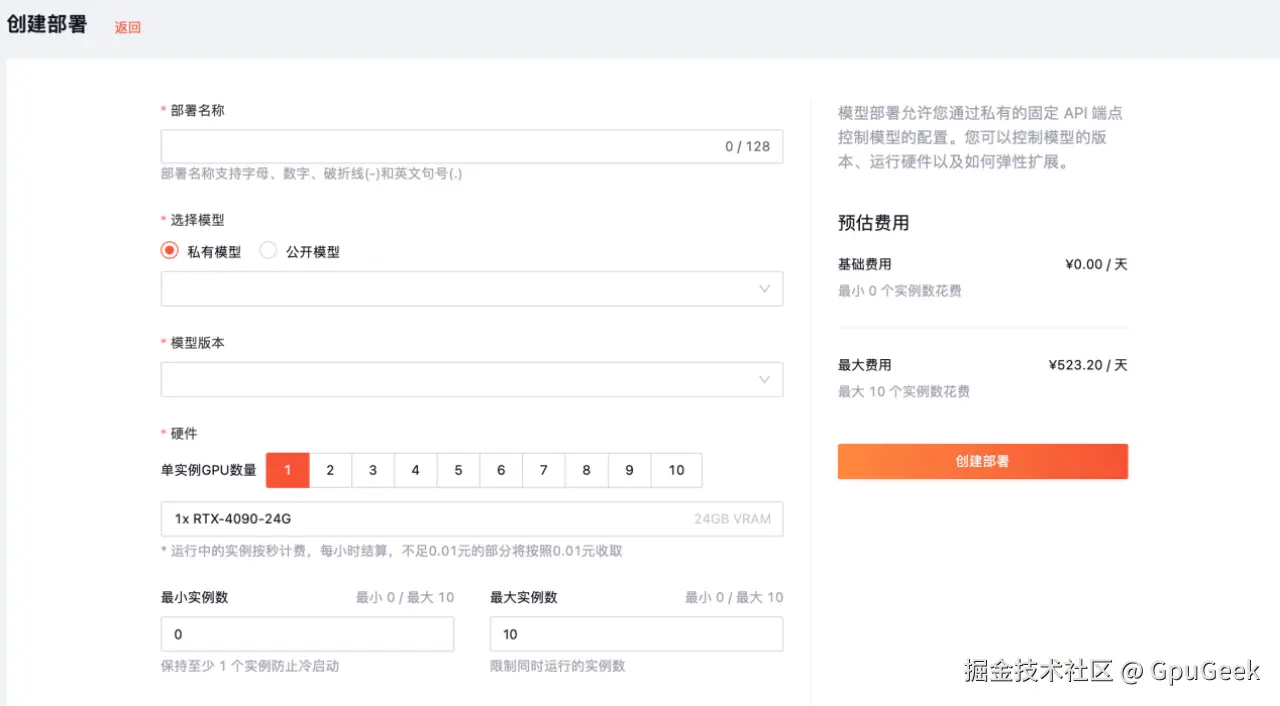Click the 最大实例数 input field
This screenshot has width=1280, height=706.
[636, 634]
